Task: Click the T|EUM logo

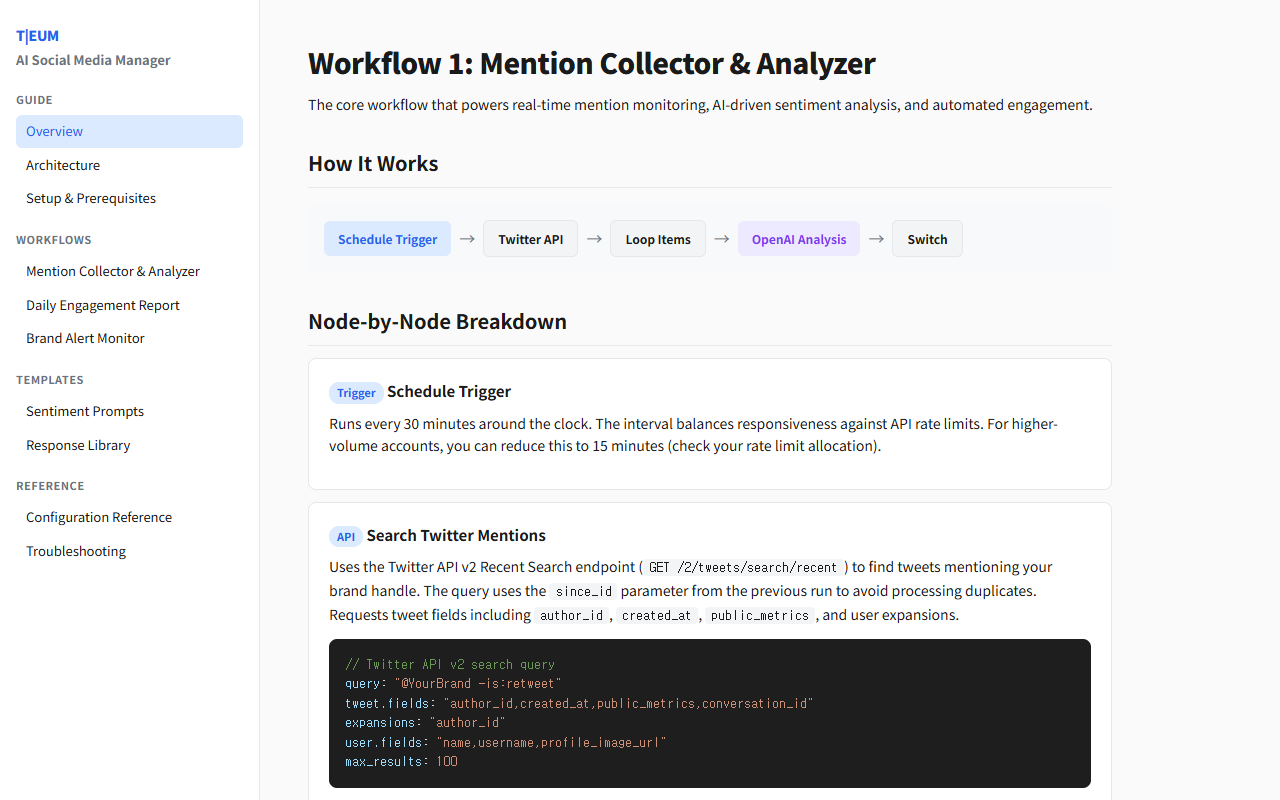Action: pos(37,35)
